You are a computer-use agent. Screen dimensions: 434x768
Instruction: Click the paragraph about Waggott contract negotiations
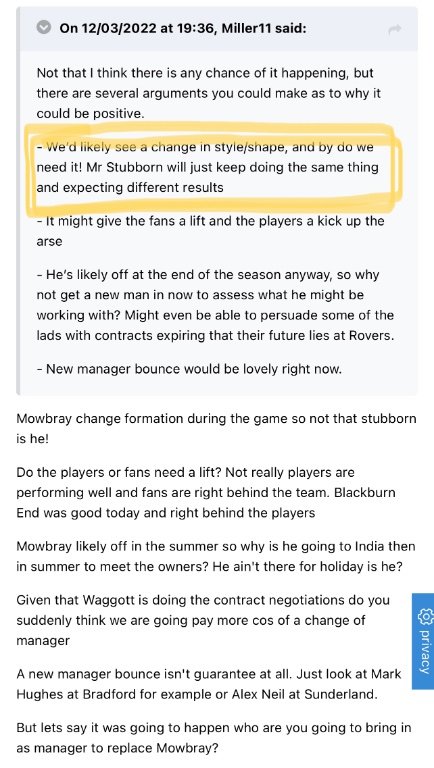click(x=203, y=620)
